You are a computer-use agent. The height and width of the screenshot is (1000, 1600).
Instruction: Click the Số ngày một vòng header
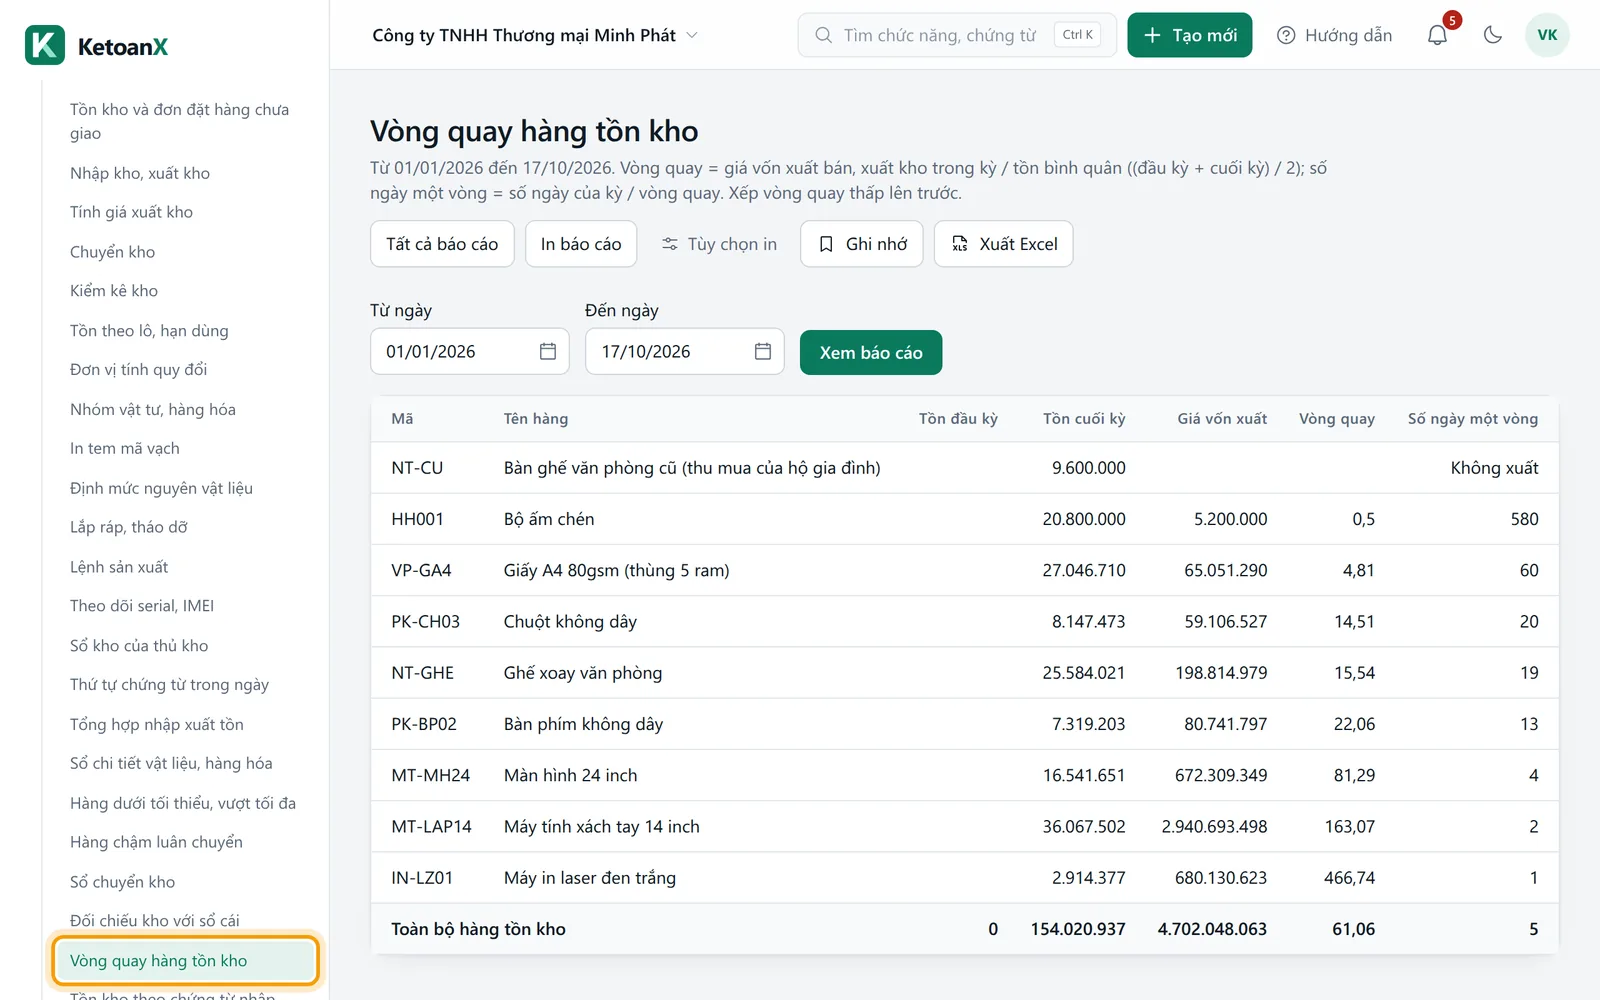click(x=1473, y=419)
